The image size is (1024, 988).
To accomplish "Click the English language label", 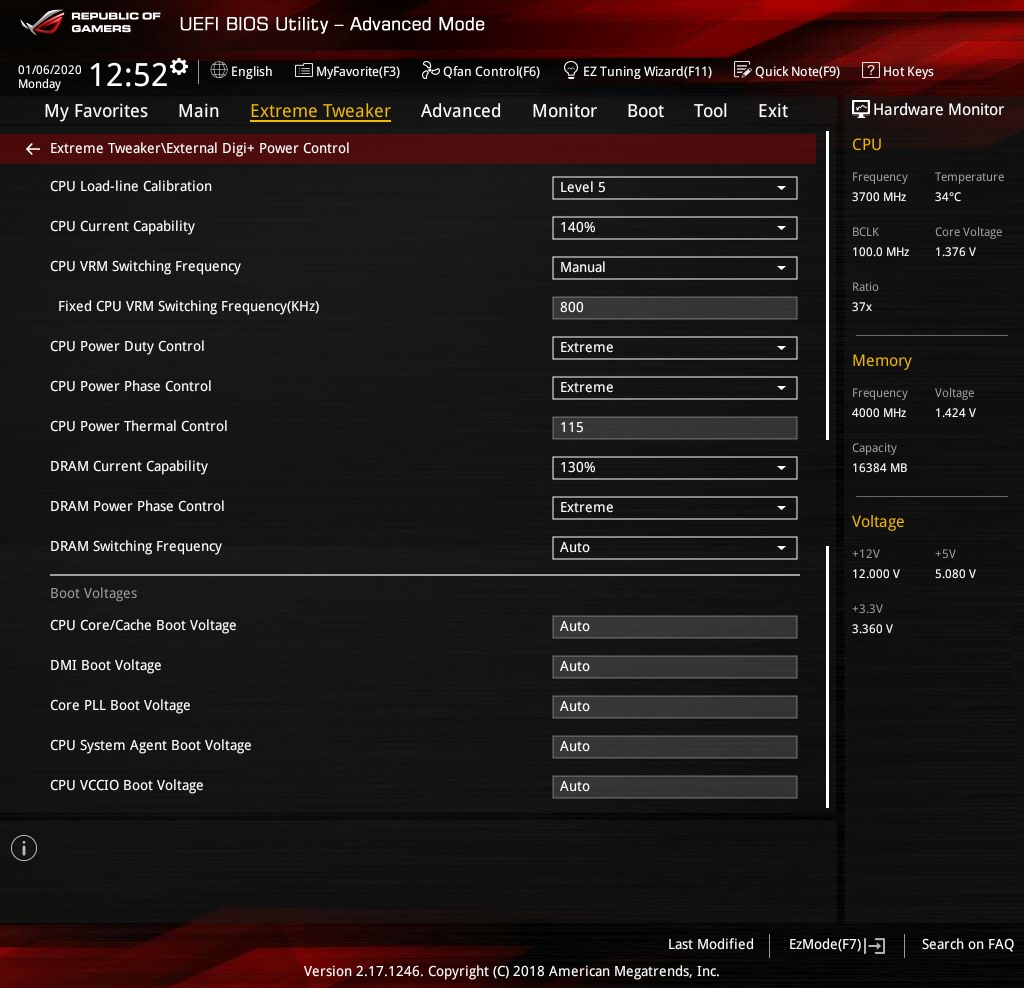I will (x=251, y=71).
